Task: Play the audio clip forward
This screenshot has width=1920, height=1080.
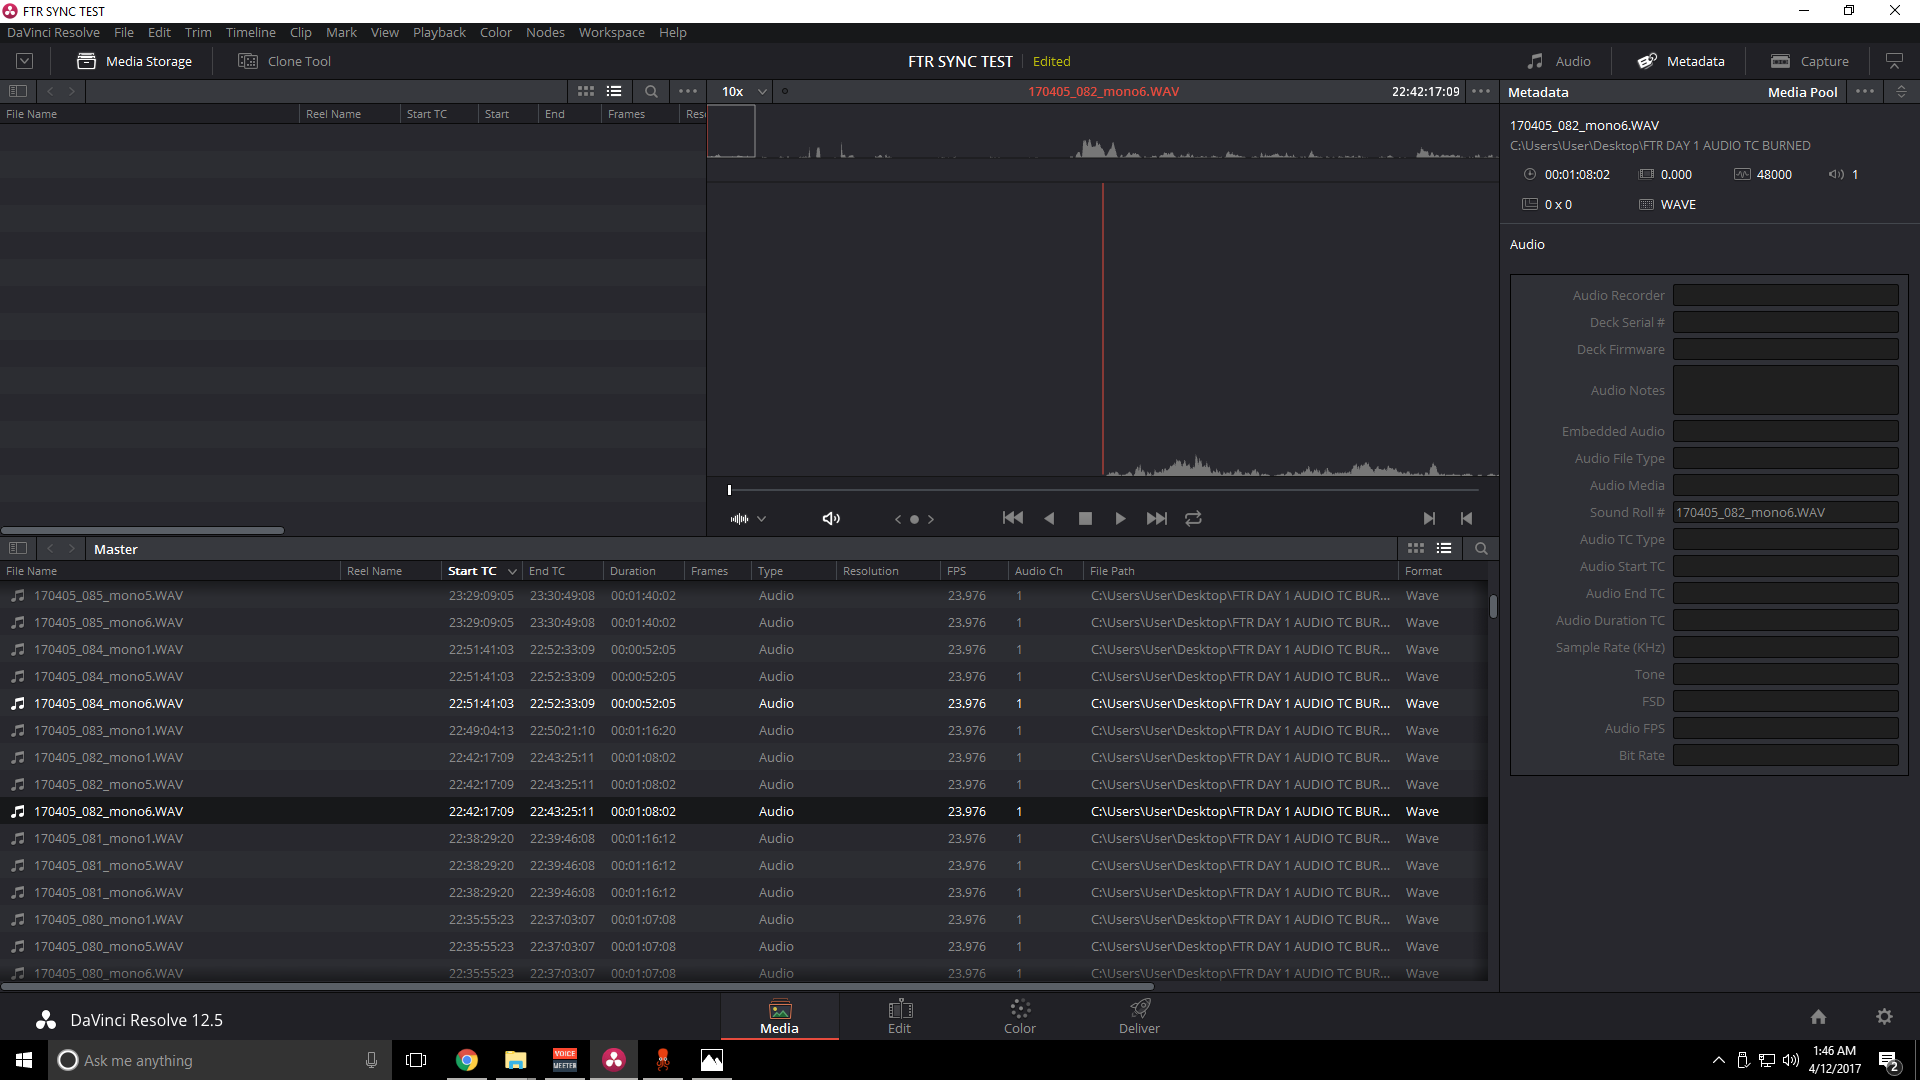Action: tap(1120, 518)
